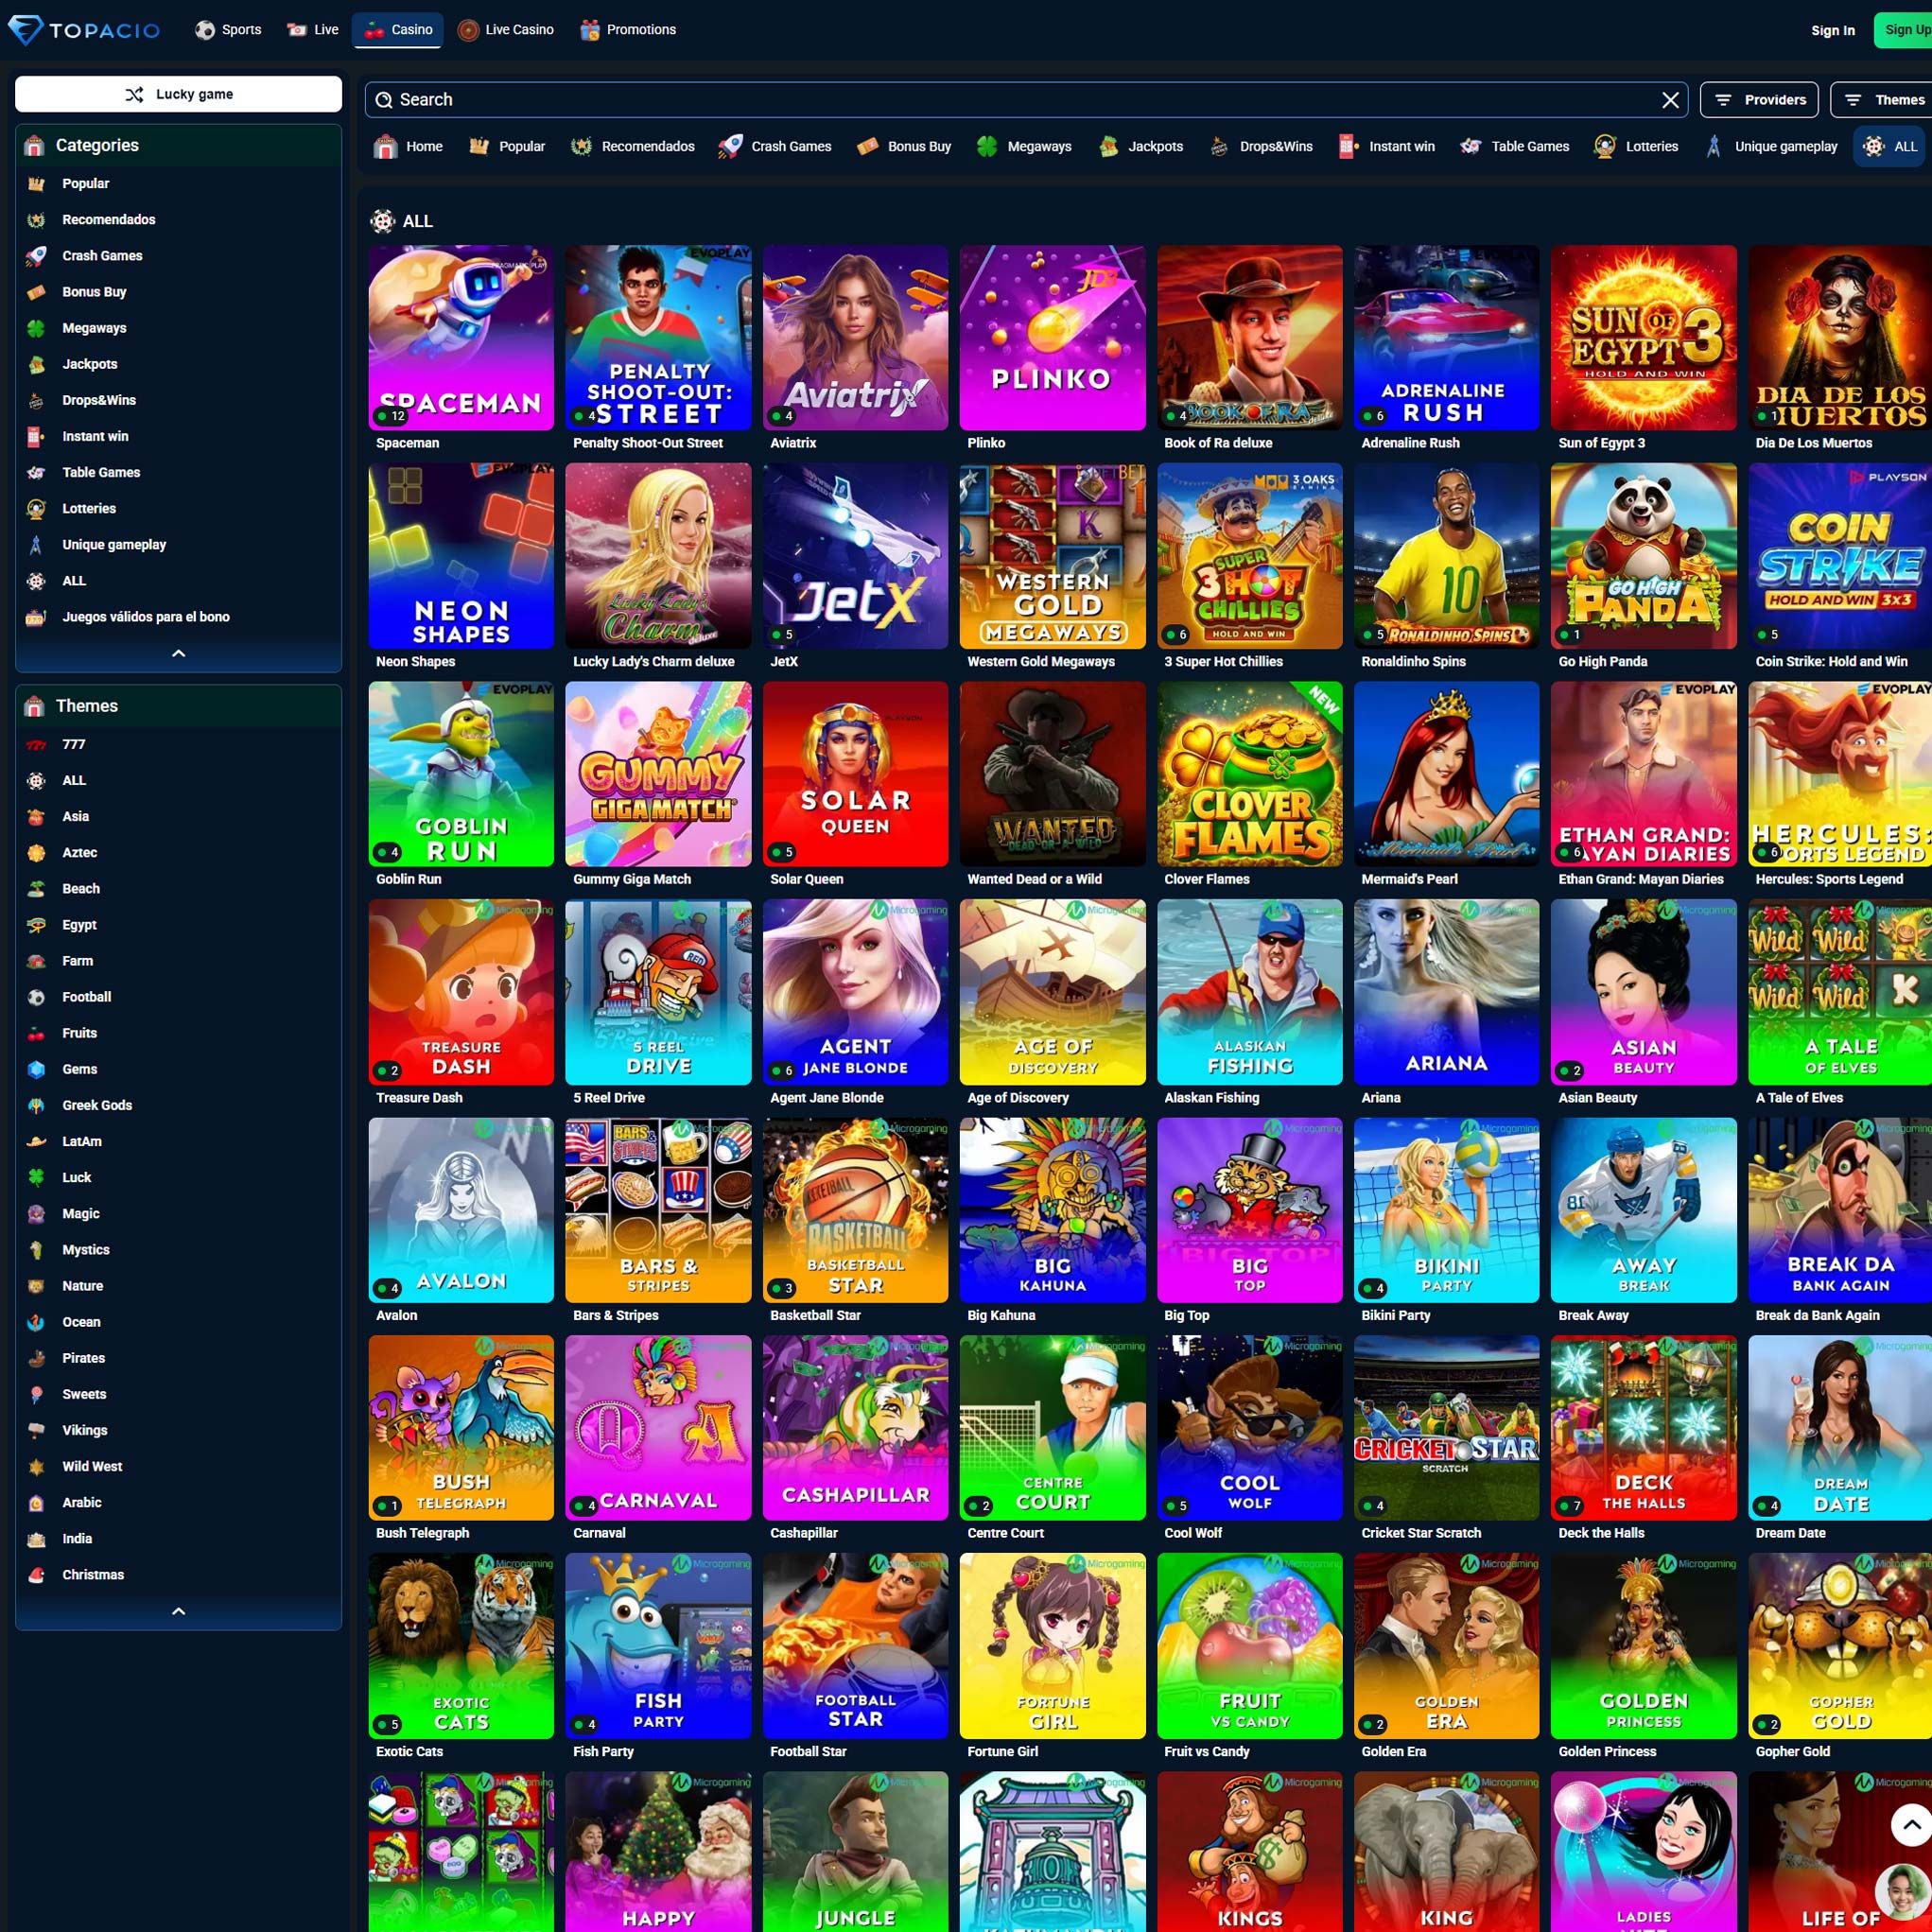Open the Go High Panda game
The width and height of the screenshot is (1932, 1932).
1644,556
